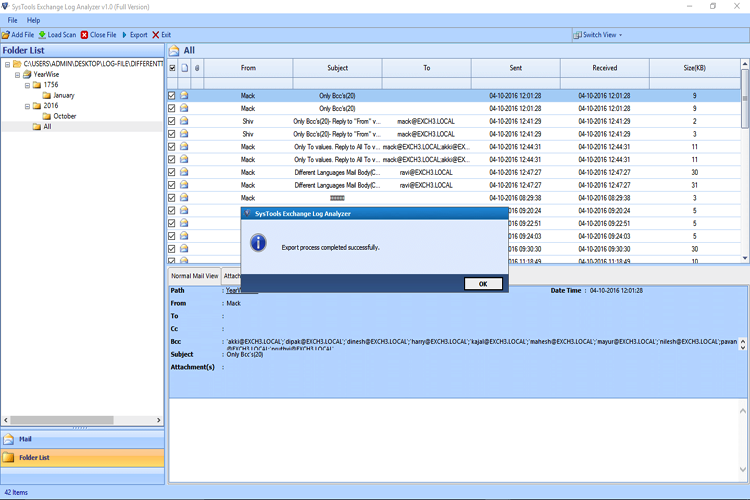
Task: Collapse the 1756 folder node
Action: pyautogui.click(x=27, y=85)
